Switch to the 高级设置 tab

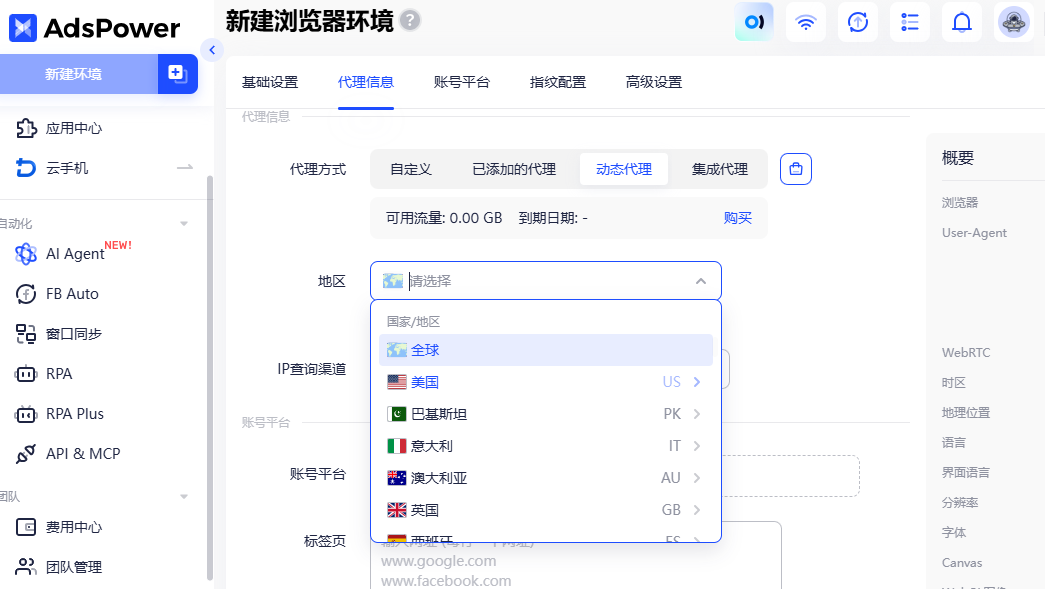point(654,82)
